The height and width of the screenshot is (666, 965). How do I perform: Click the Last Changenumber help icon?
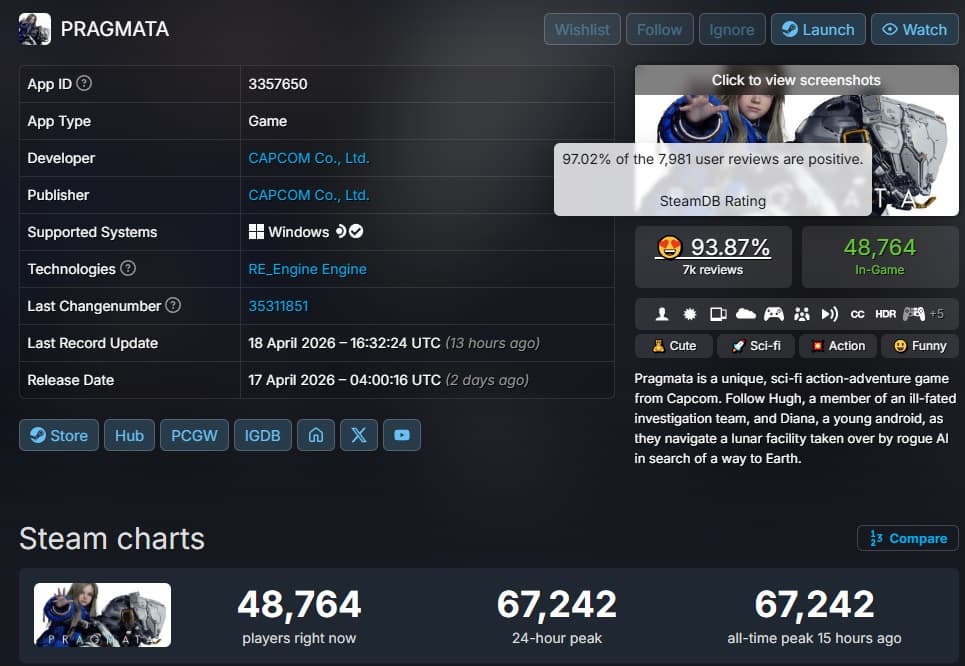[174, 305]
